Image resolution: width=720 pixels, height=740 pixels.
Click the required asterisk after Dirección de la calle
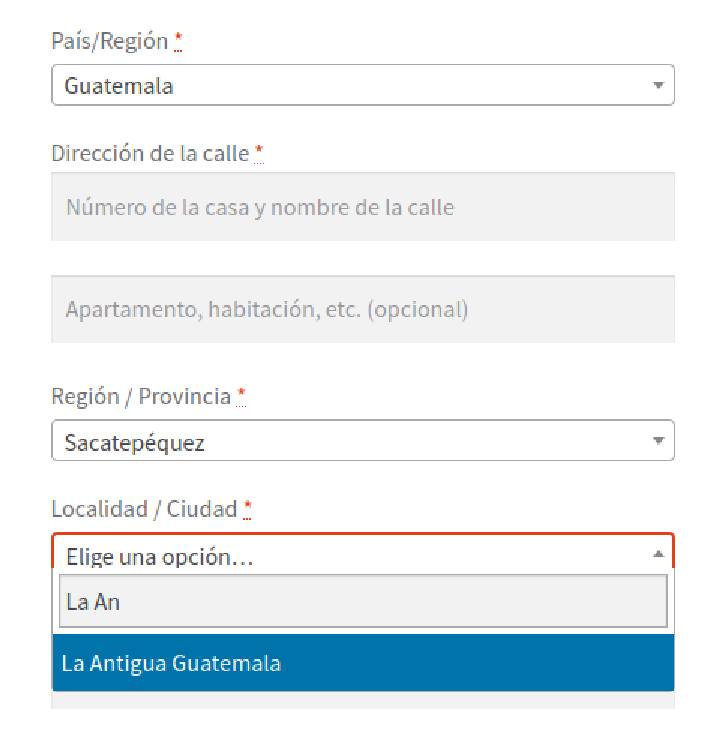pyautogui.click(x=259, y=153)
